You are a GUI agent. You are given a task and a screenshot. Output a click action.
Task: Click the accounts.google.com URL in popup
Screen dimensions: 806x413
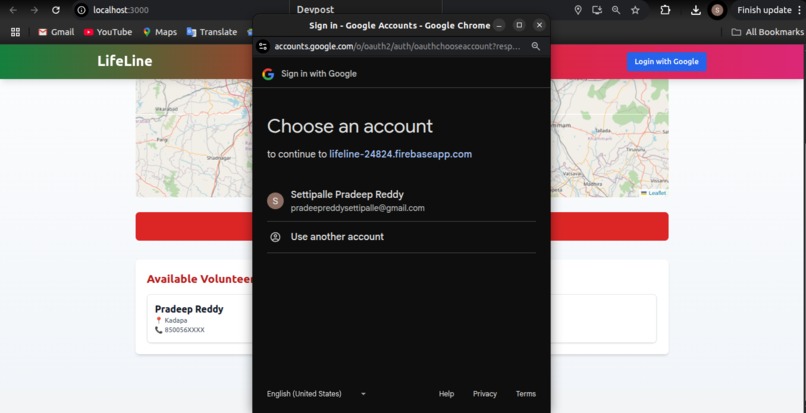pyautogui.click(x=397, y=46)
